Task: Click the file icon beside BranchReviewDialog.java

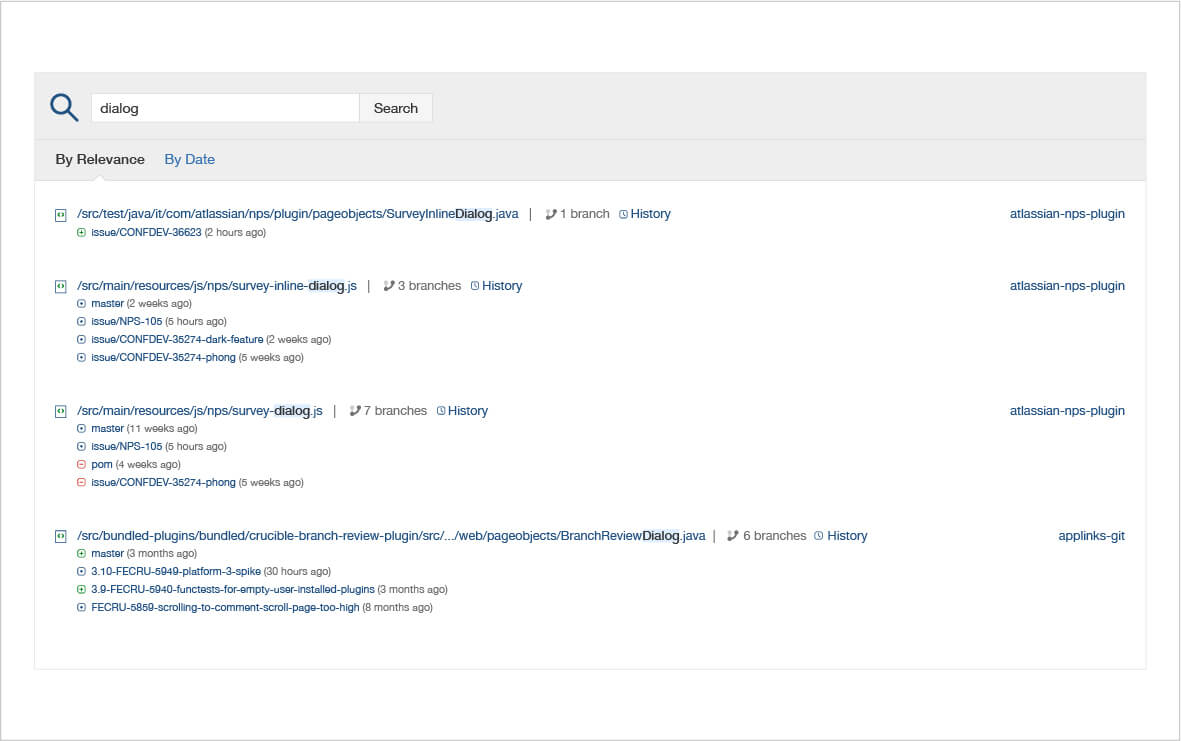Action: (61, 536)
